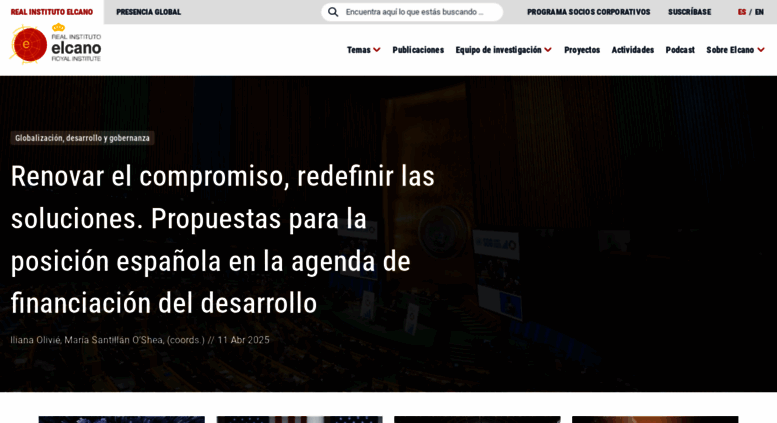Viewport: 777px width, 423px height.
Task: Expand the Temas dropdown chevron
Action: click(377, 50)
